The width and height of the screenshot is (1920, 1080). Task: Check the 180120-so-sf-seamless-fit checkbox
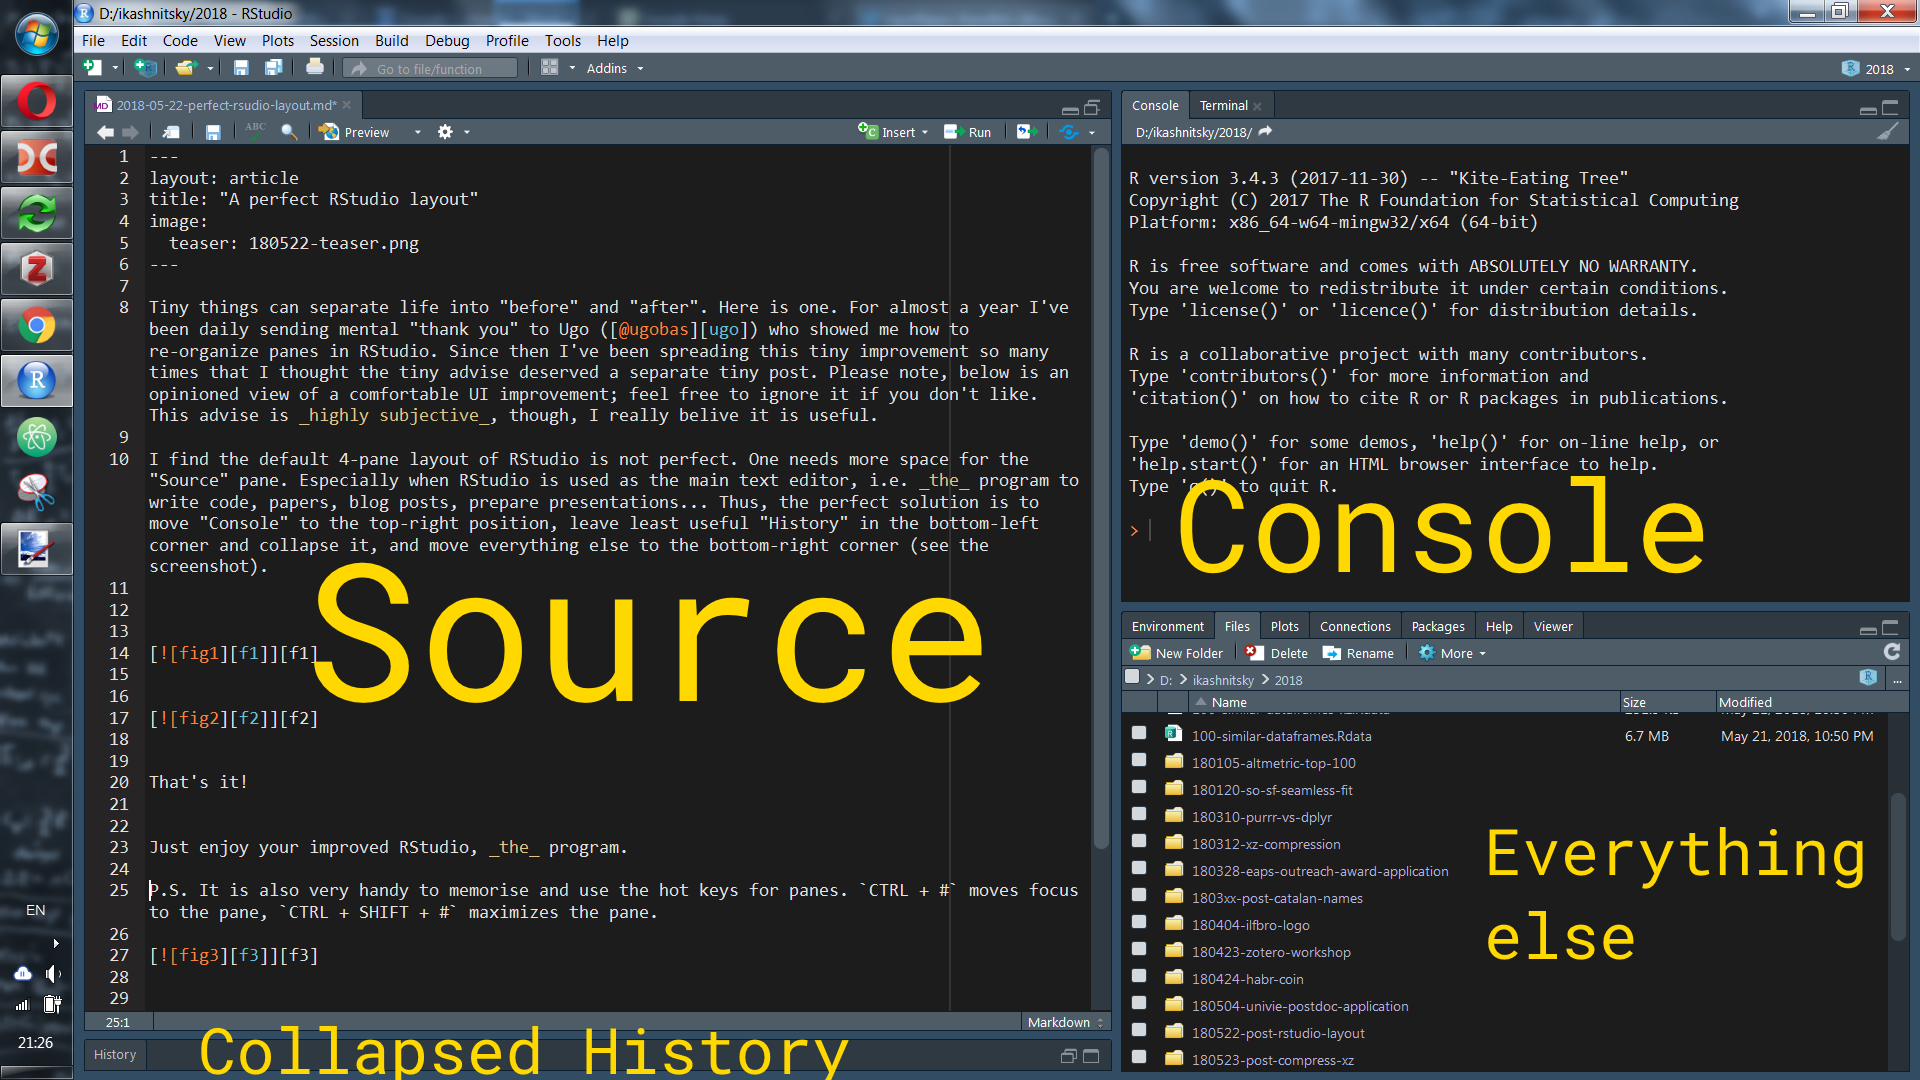1139,787
